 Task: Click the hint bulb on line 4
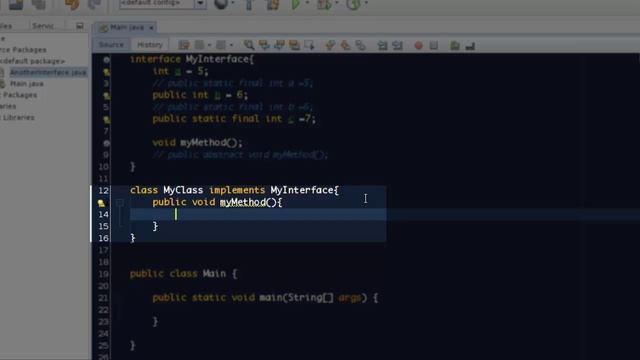tap(106, 96)
